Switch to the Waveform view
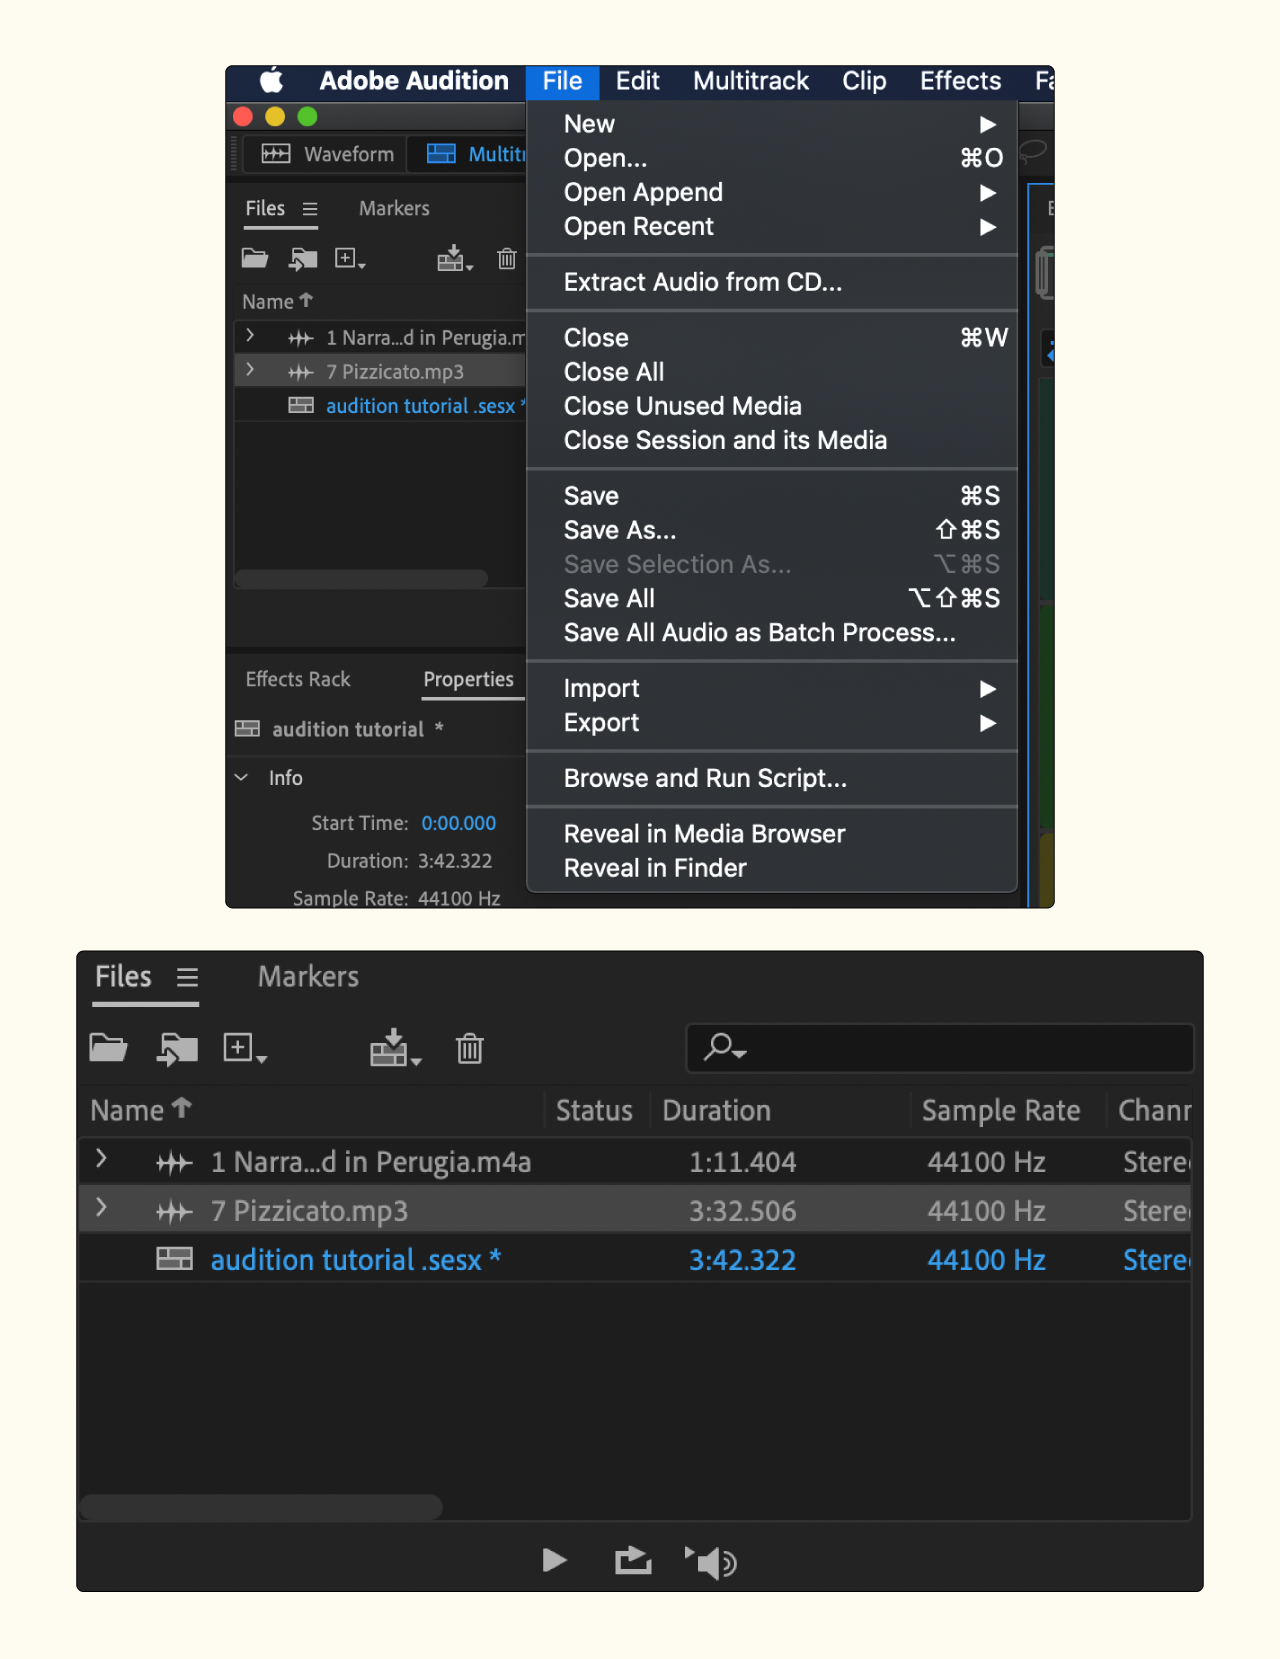Screen dimensions: 1280x1659 click(327, 154)
